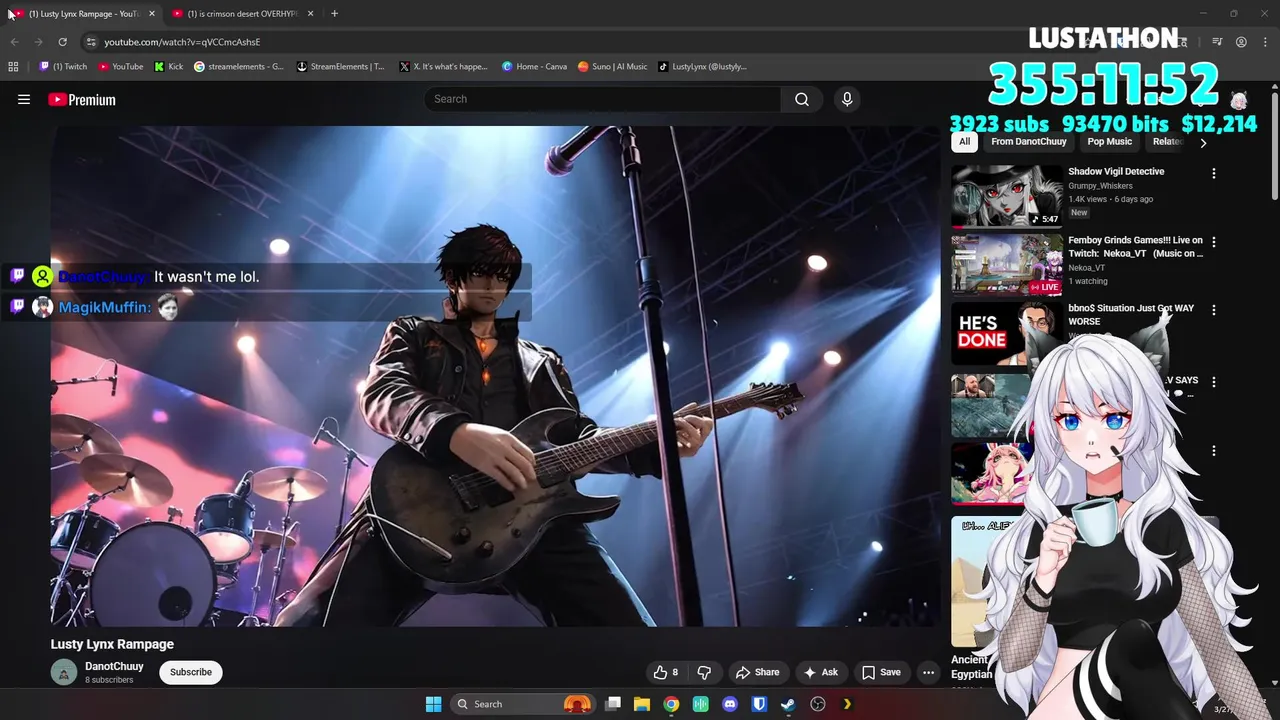This screenshot has height=720, width=1280.
Task: Click the main video player
Action: coord(495,376)
